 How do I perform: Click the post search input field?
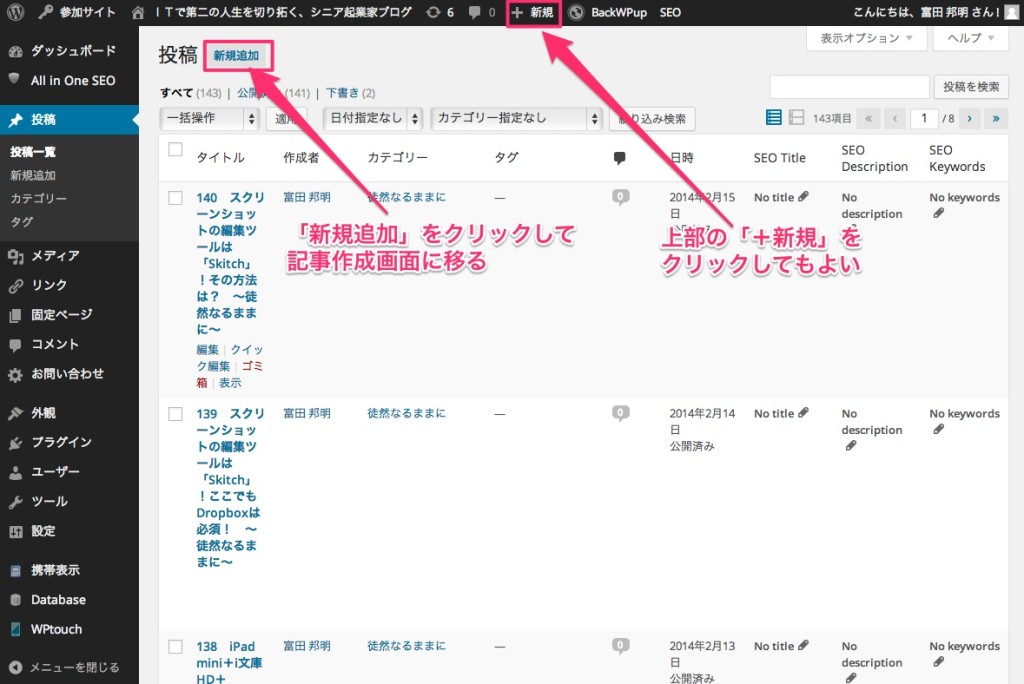click(848, 87)
